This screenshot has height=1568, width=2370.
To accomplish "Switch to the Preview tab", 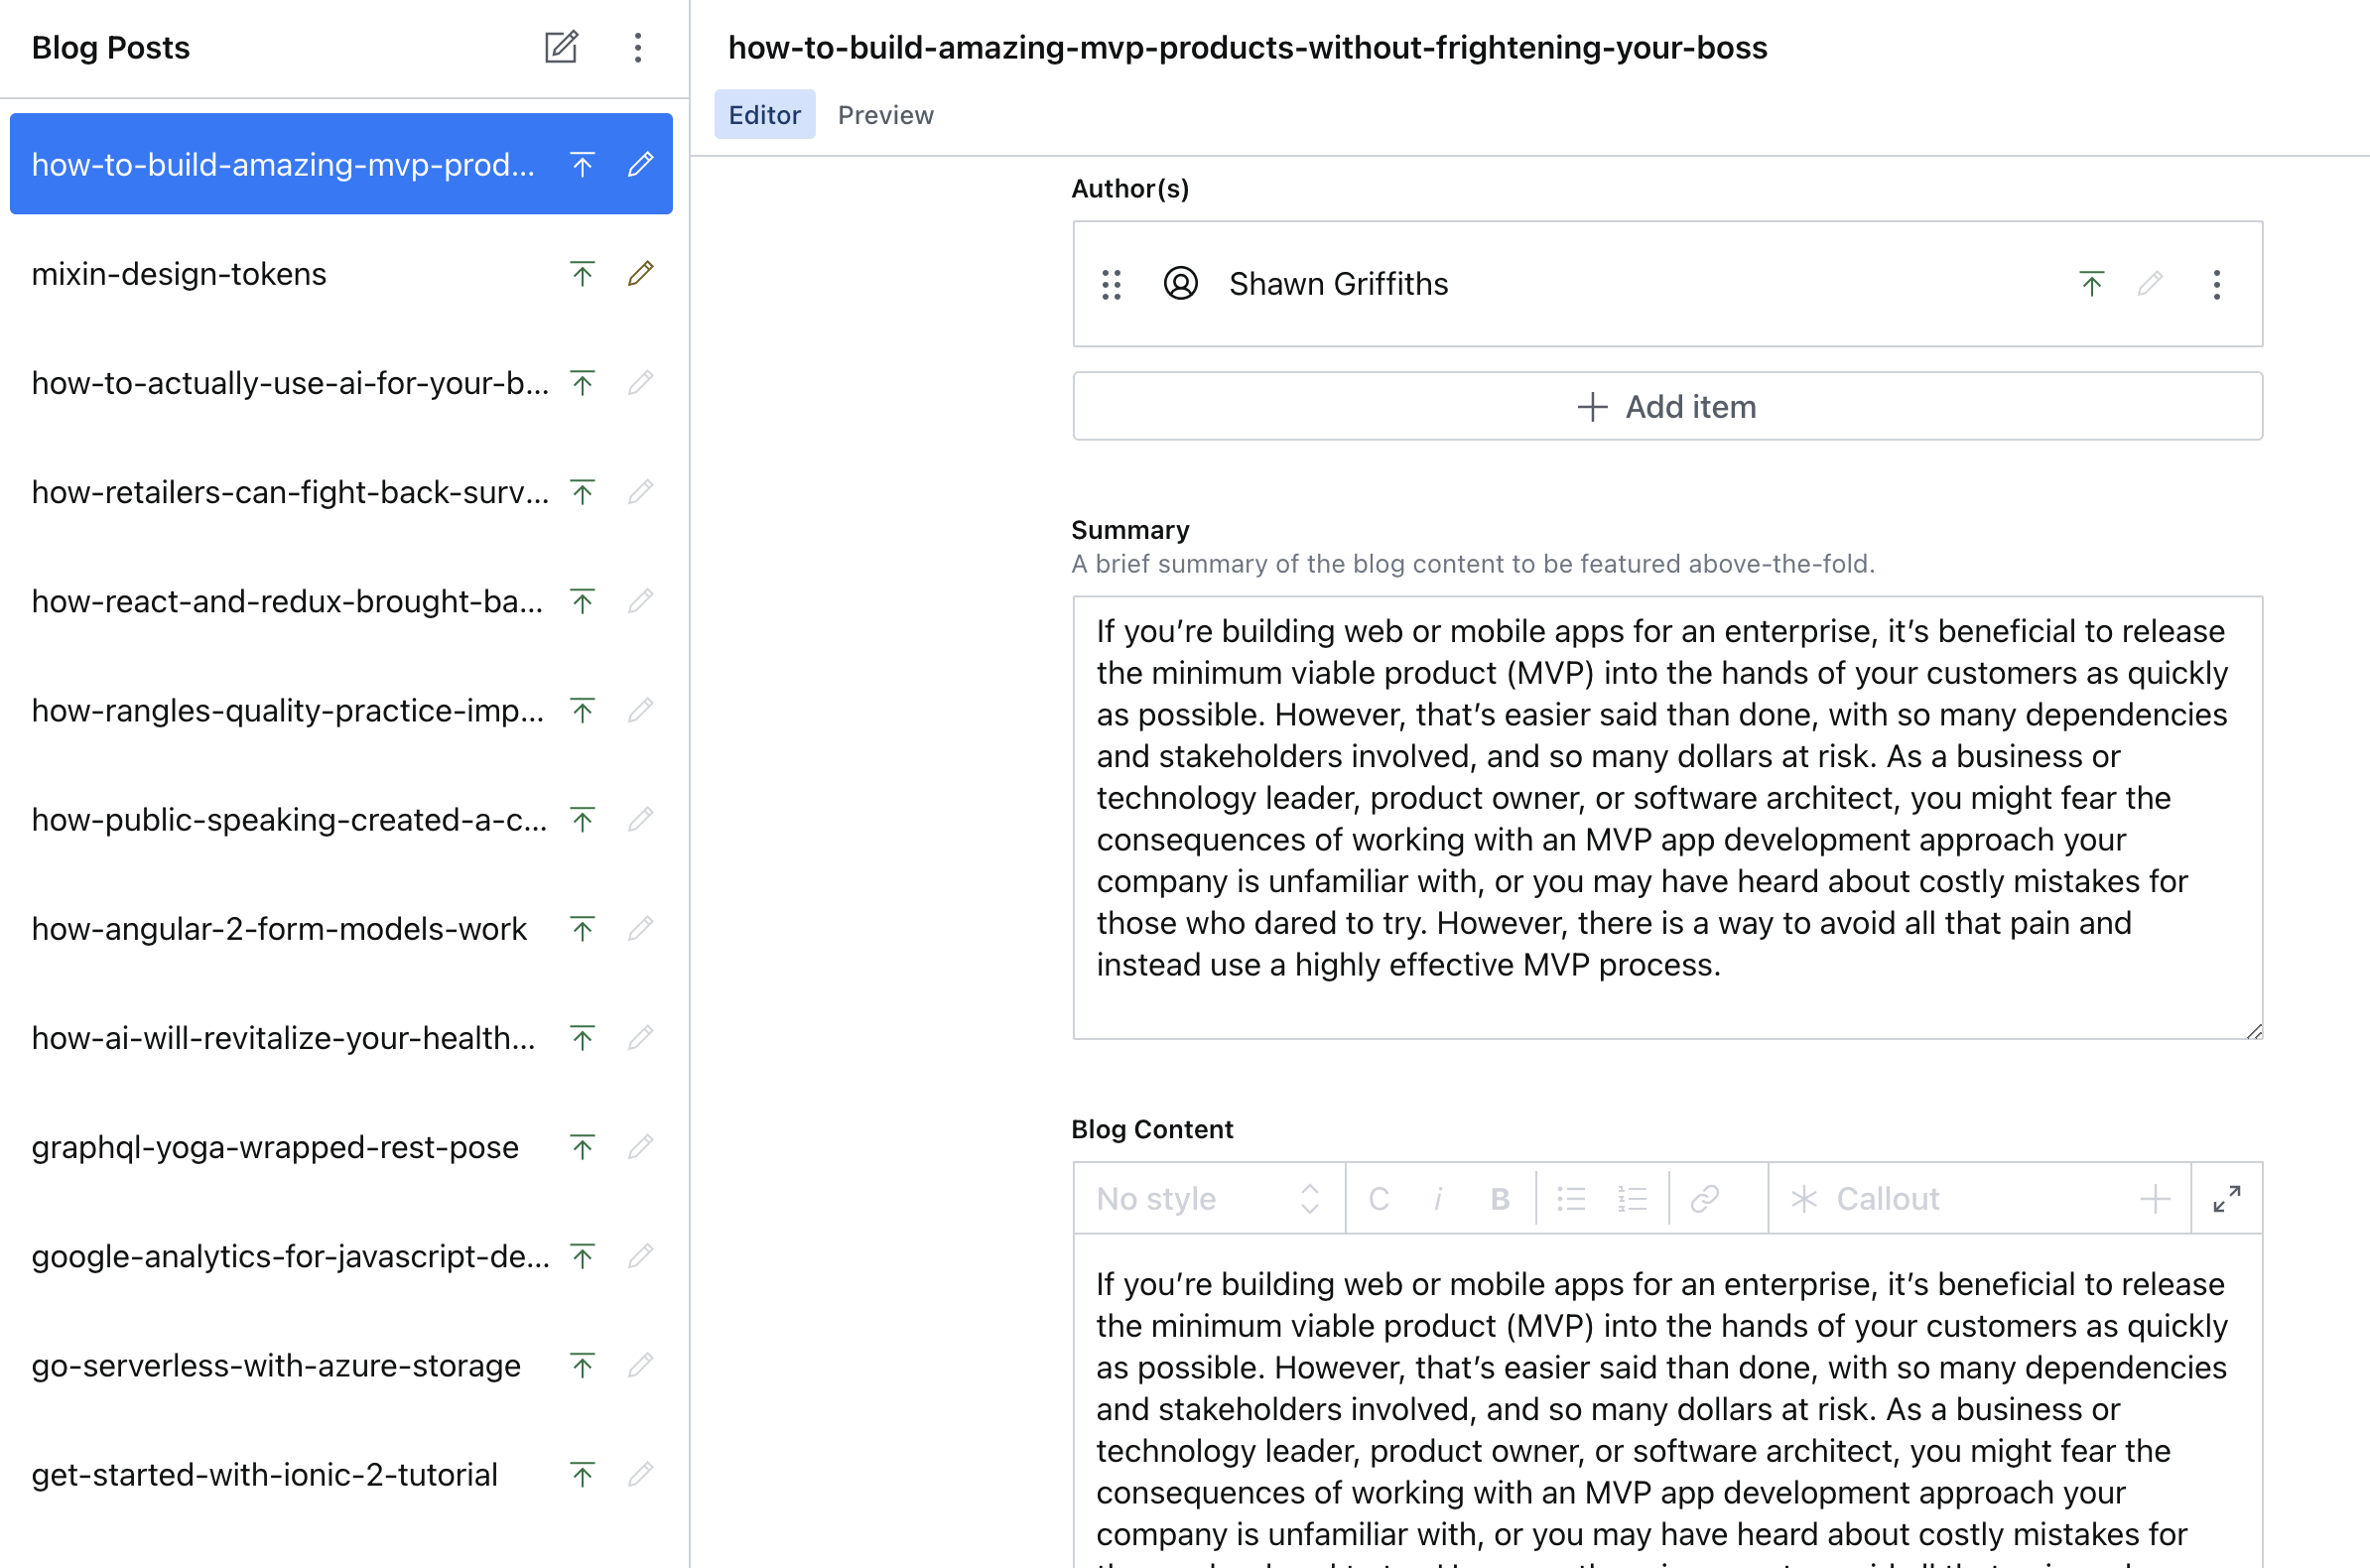I will pos(885,115).
